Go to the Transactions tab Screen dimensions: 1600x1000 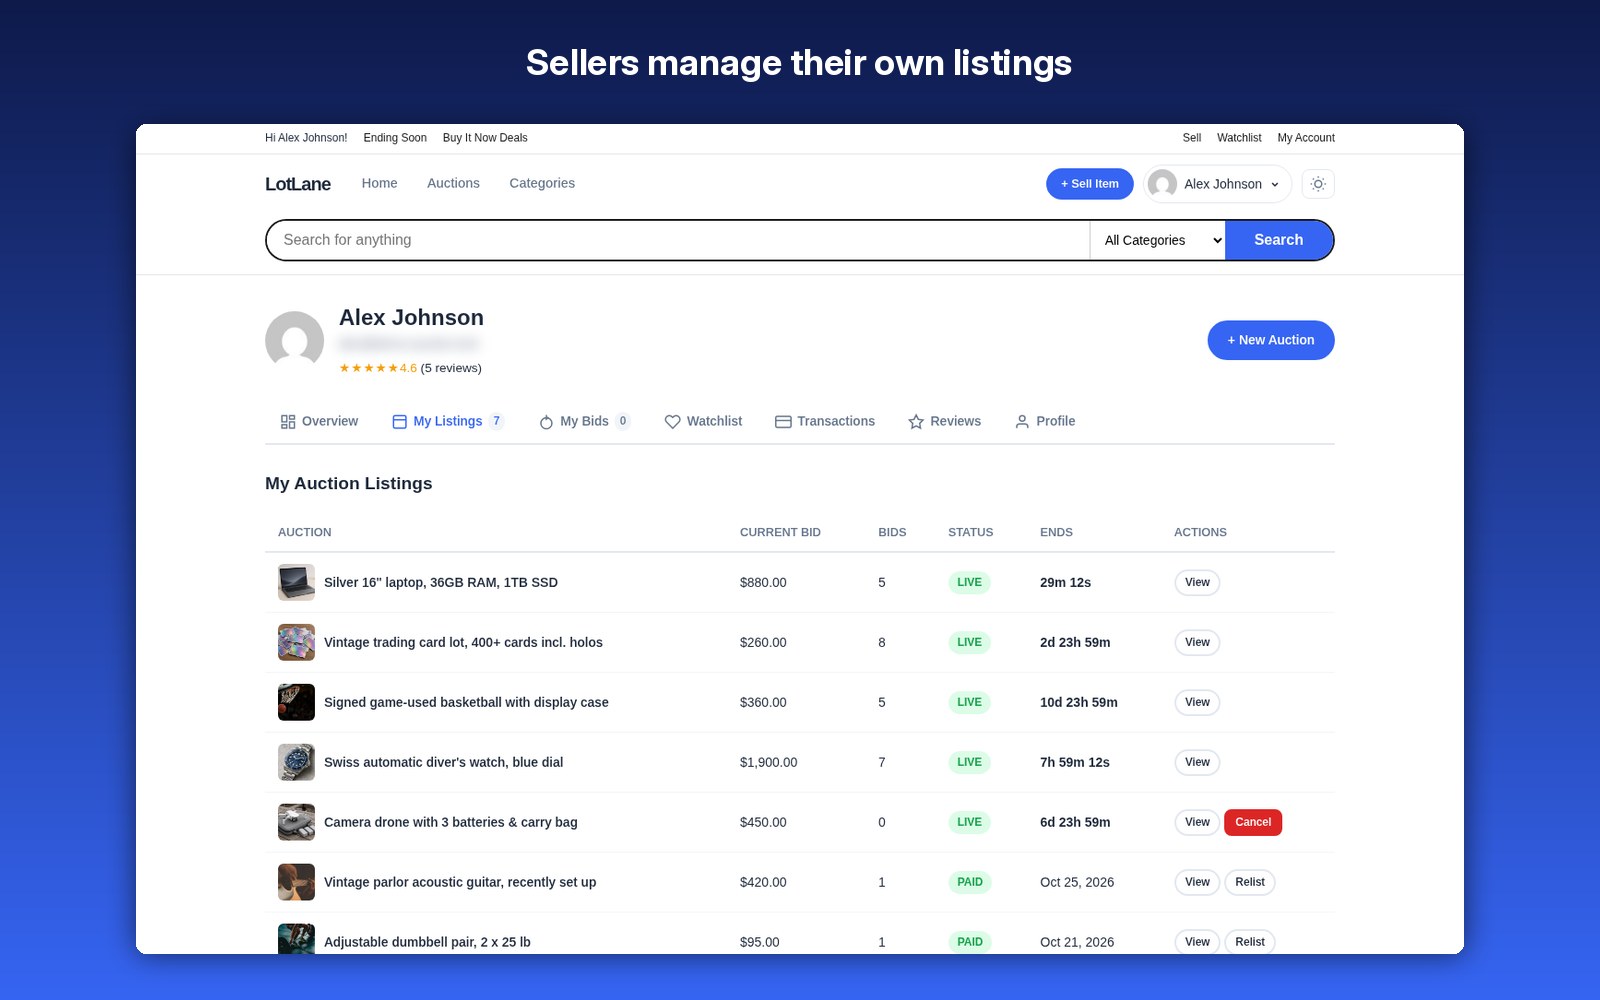[825, 421]
